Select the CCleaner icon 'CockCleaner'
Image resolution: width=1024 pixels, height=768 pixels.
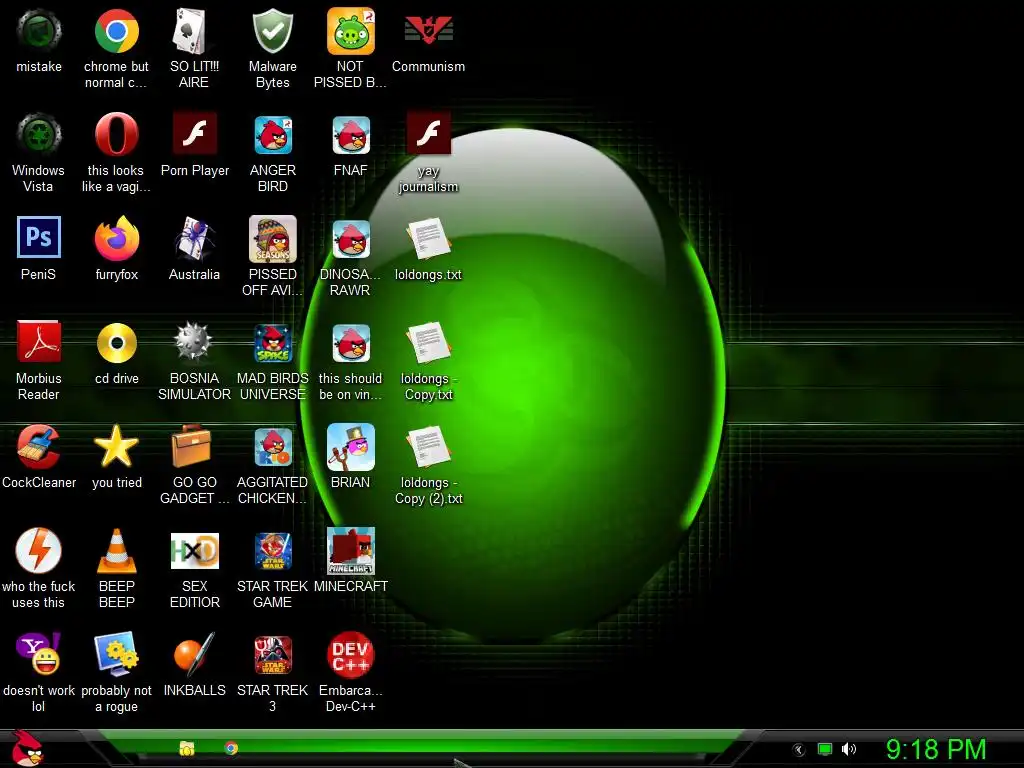click(39, 447)
